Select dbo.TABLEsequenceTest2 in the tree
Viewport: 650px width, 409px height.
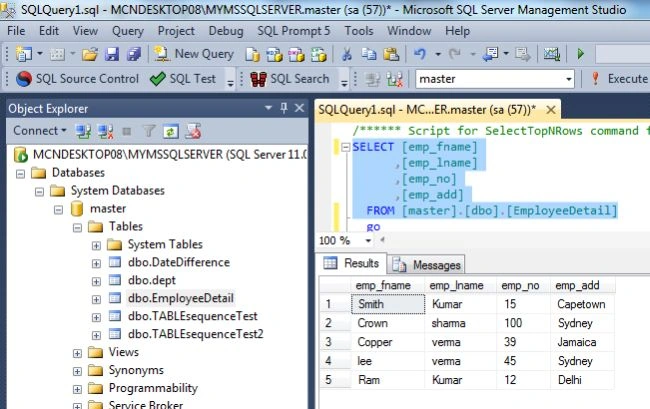tap(196, 334)
